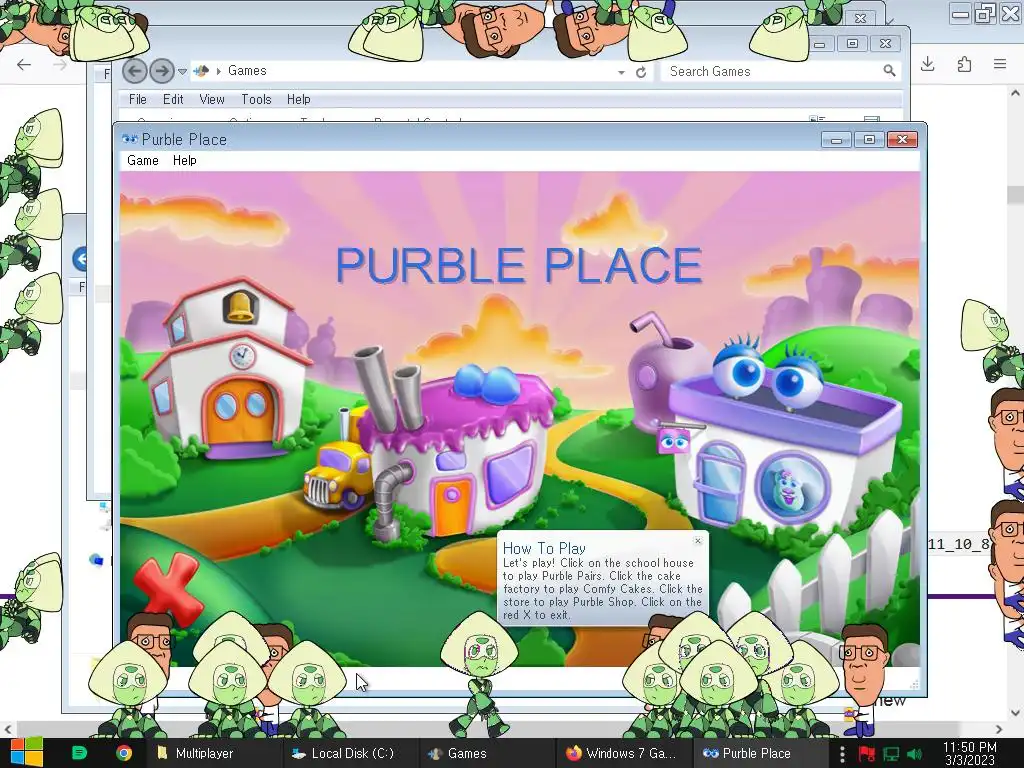Refresh the Games explorer window
The height and width of the screenshot is (768, 1024).
pyautogui.click(x=641, y=72)
